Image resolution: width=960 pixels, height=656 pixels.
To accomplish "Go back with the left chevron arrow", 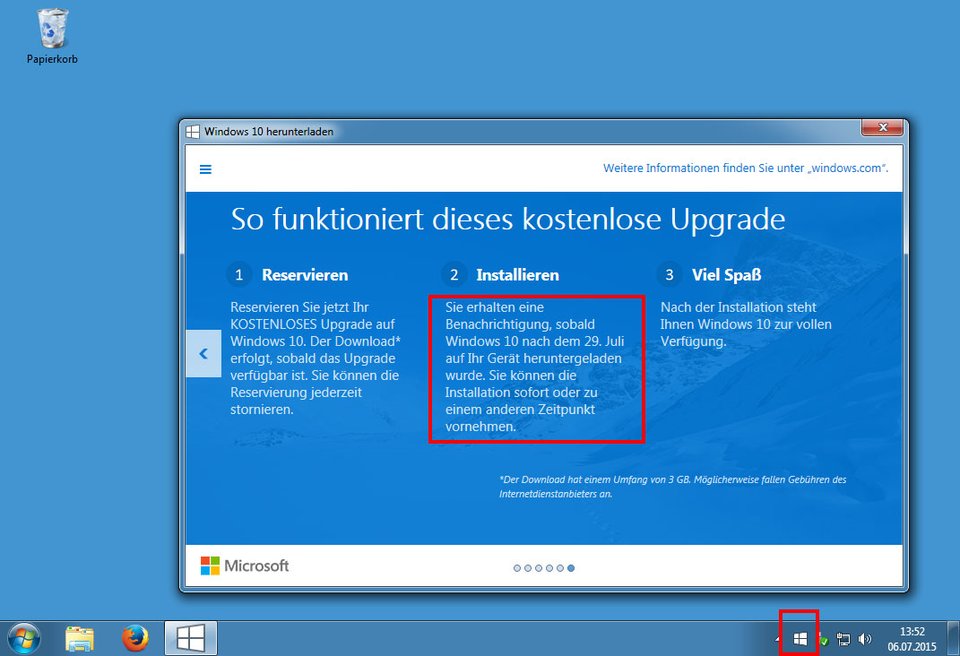I will 203,353.
